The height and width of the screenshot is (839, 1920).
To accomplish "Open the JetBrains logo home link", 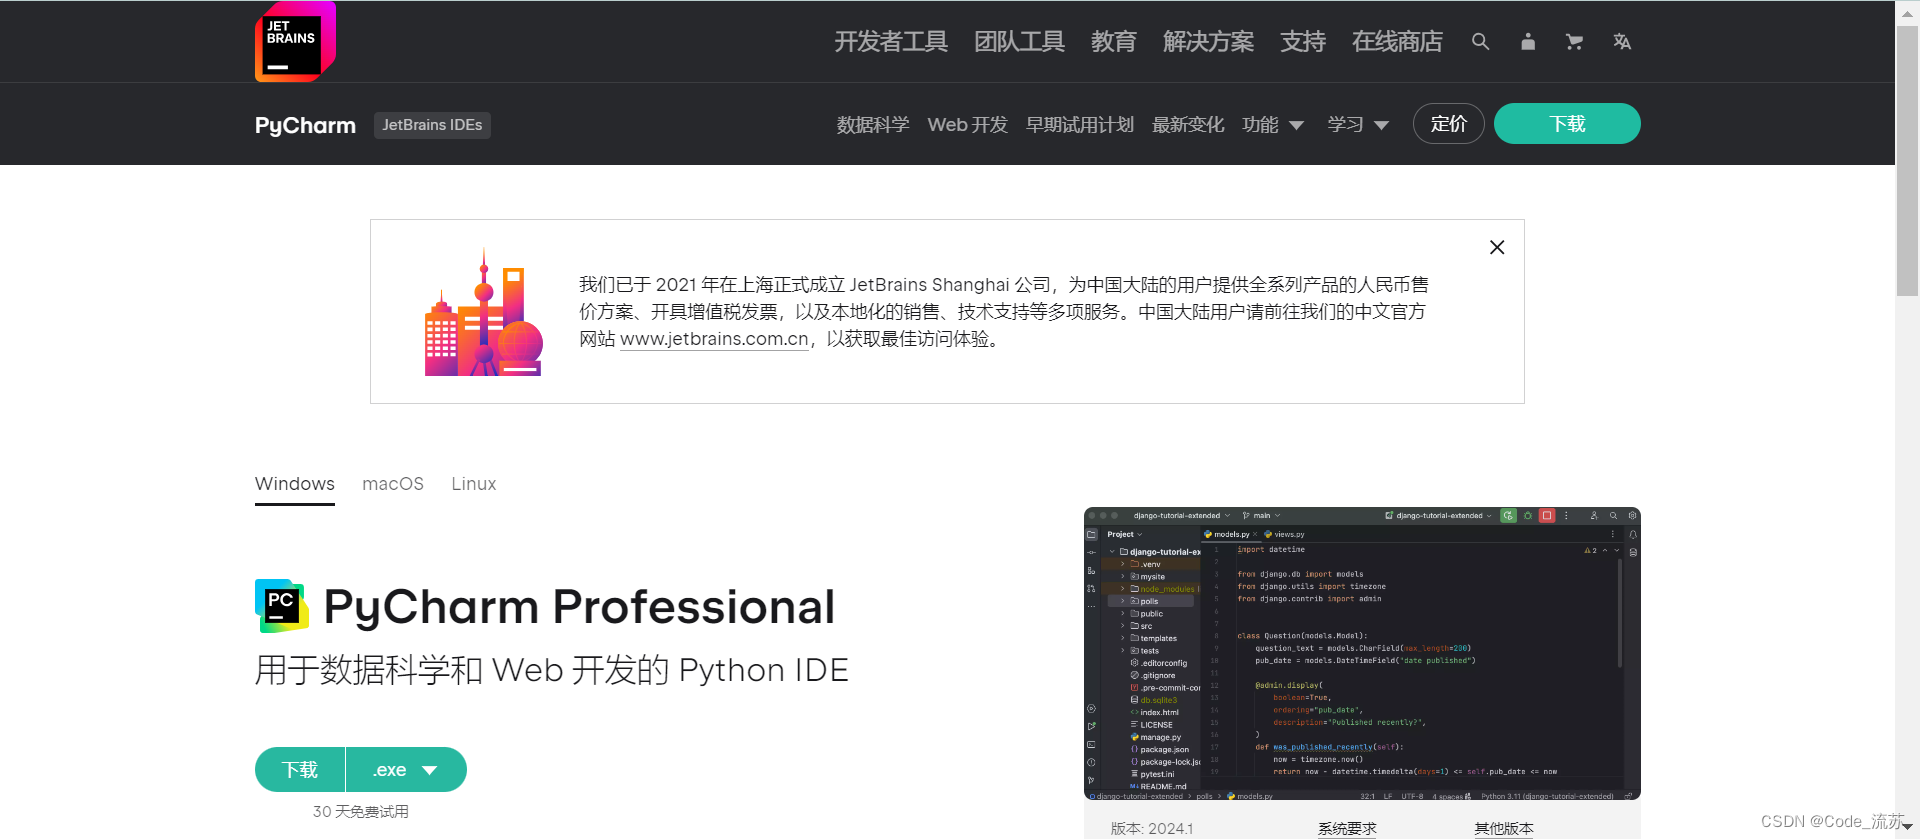I will (295, 41).
